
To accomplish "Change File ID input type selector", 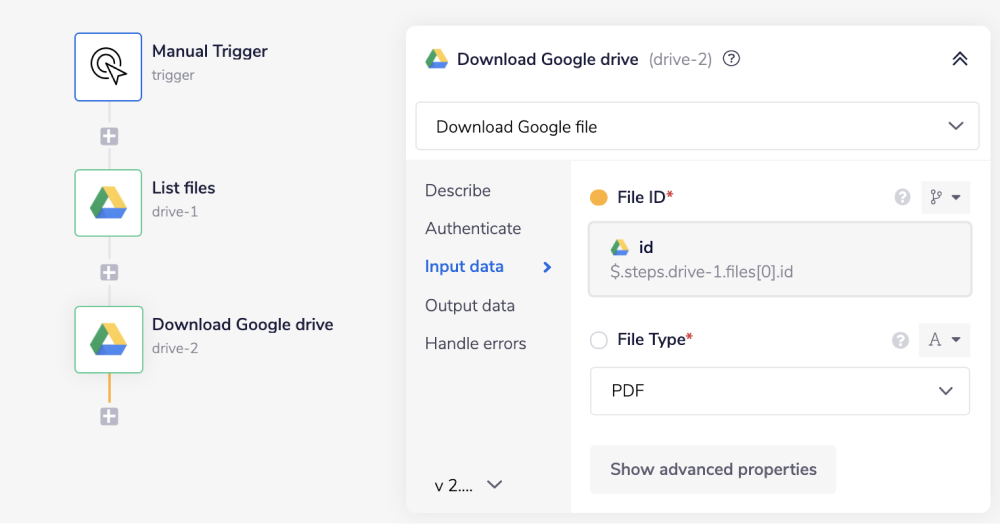I will 945,198.
